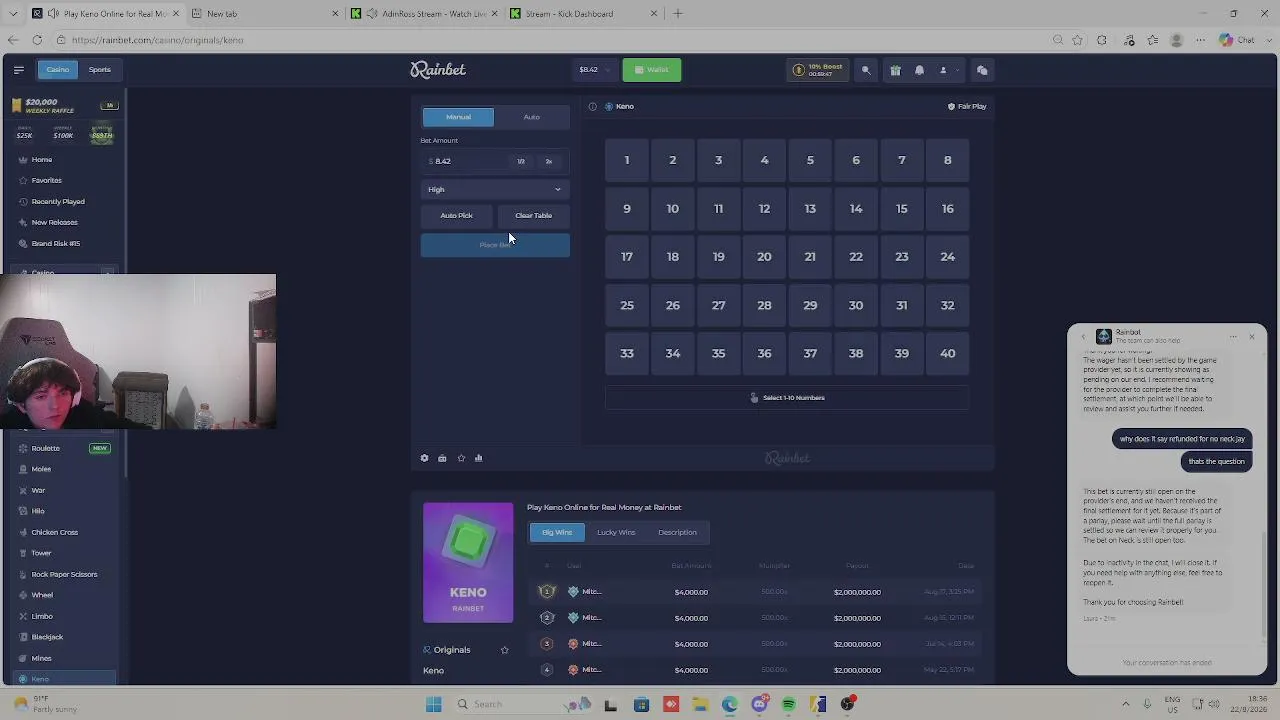Select Keno number 33
Viewport: 1280px width, 720px height.
click(x=627, y=353)
